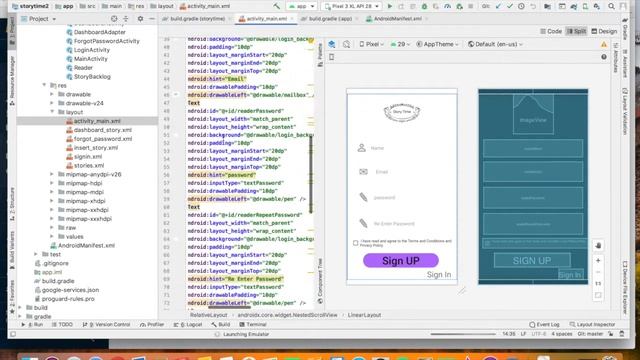Image resolution: width=640 pixels, height=360 pixels.
Task: Click LinearLayout in the breadcrumb bar
Action: click(364, 315)
